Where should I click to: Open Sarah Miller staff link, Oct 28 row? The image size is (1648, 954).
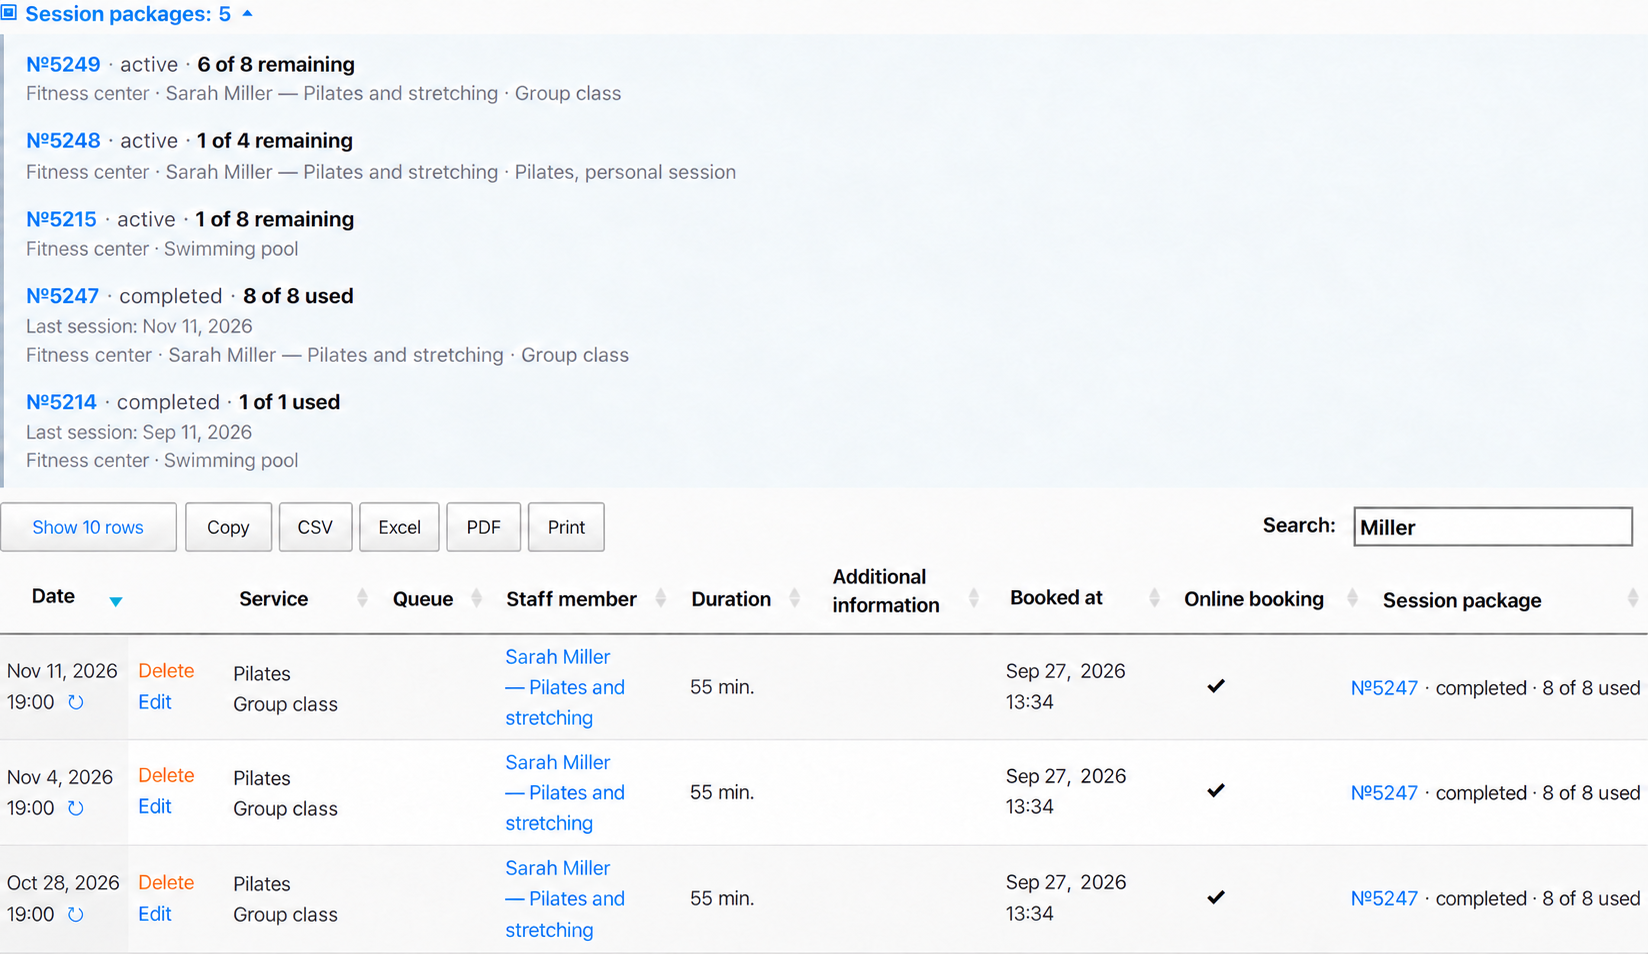coord(565,898)
